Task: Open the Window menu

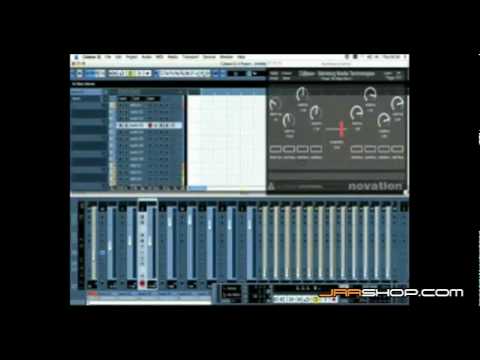Action: pyautogui.click(x=226, y=57)
